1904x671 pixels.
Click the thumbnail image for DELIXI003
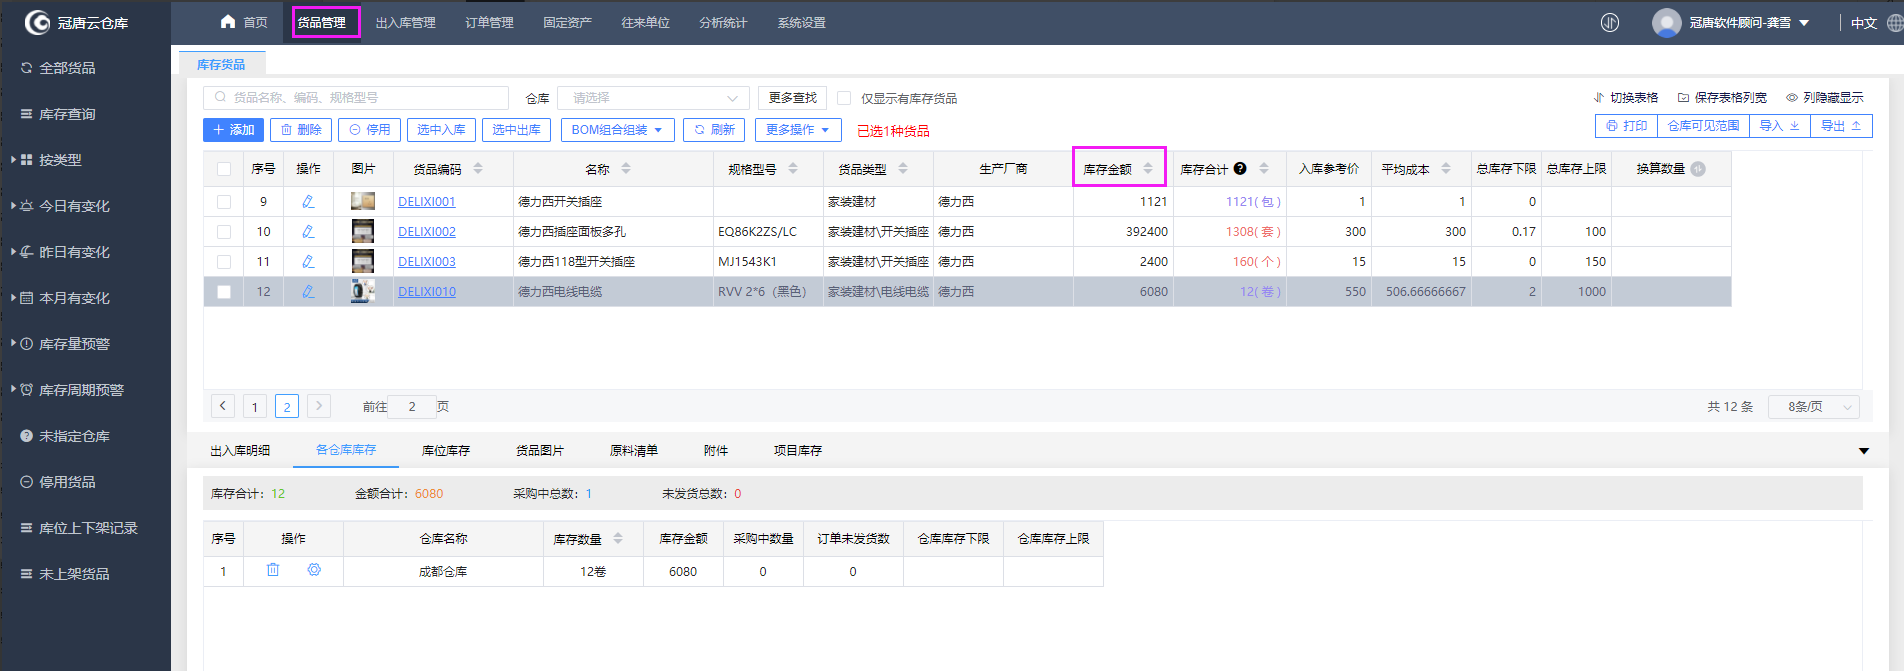[363, 262]
